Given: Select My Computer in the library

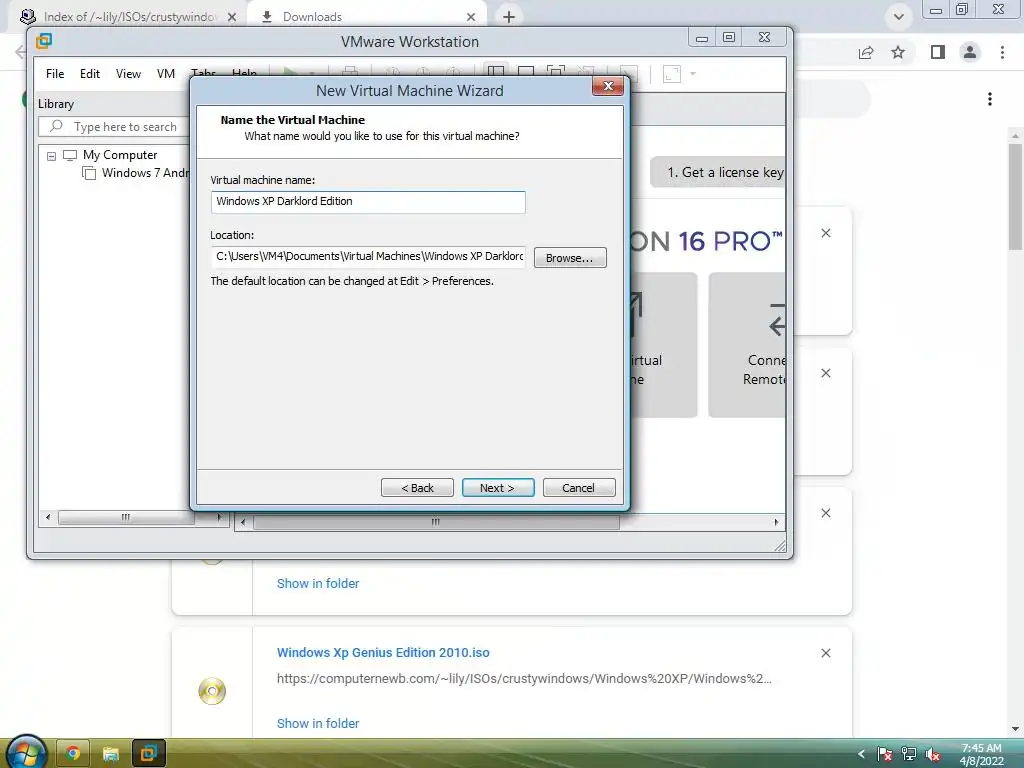Looking at the screenshot, I should (x=120, y=155).
